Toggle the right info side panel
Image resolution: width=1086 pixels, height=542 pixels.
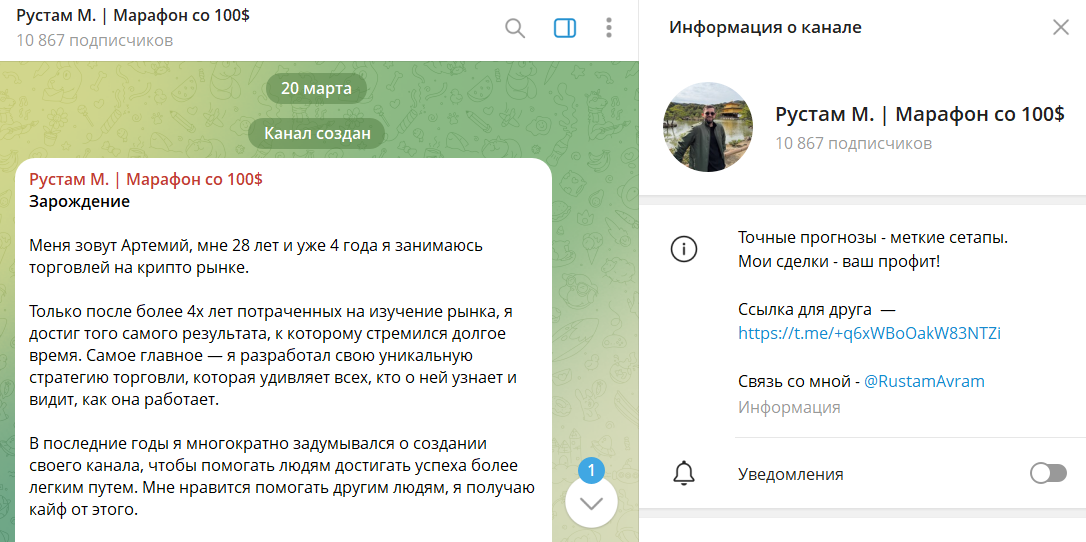coord(565,29)
